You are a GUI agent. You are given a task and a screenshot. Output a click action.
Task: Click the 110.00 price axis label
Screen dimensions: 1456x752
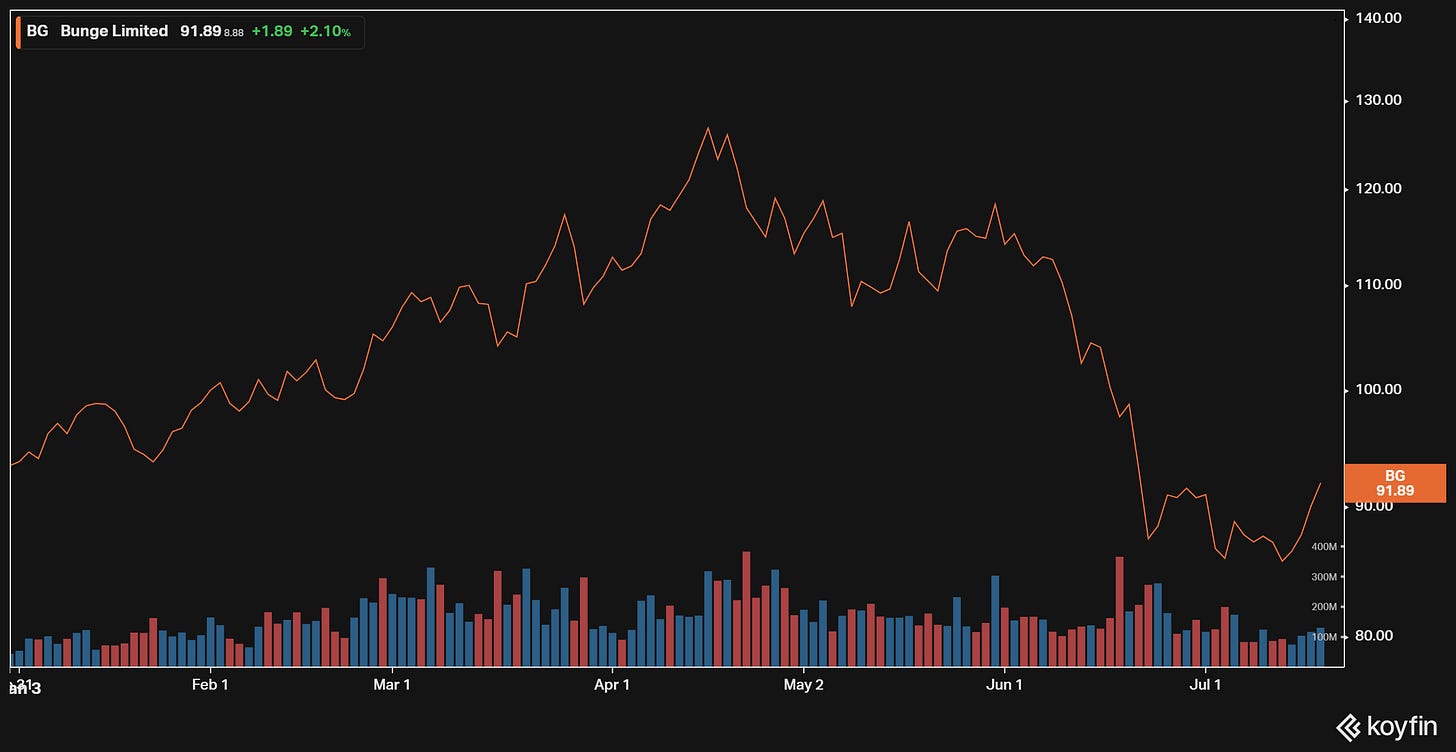(1379, 285)
